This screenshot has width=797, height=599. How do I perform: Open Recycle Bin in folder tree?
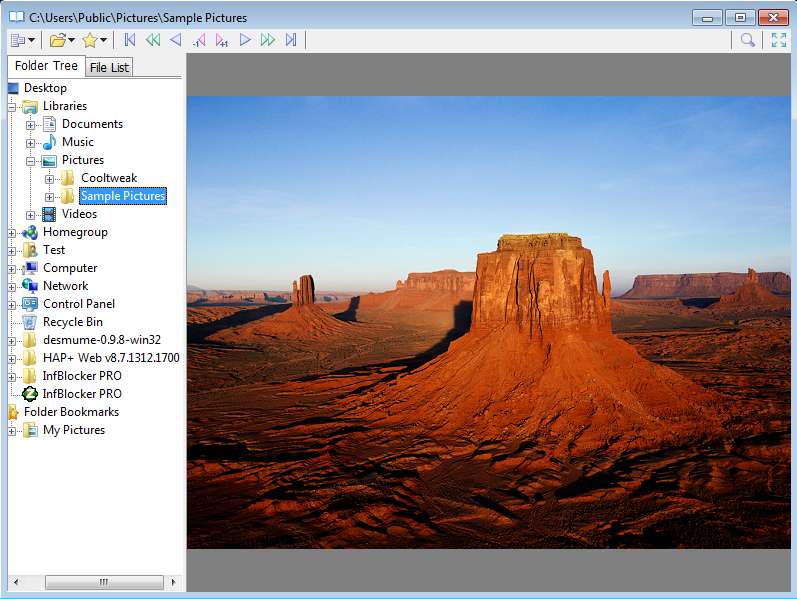[72, 322]
